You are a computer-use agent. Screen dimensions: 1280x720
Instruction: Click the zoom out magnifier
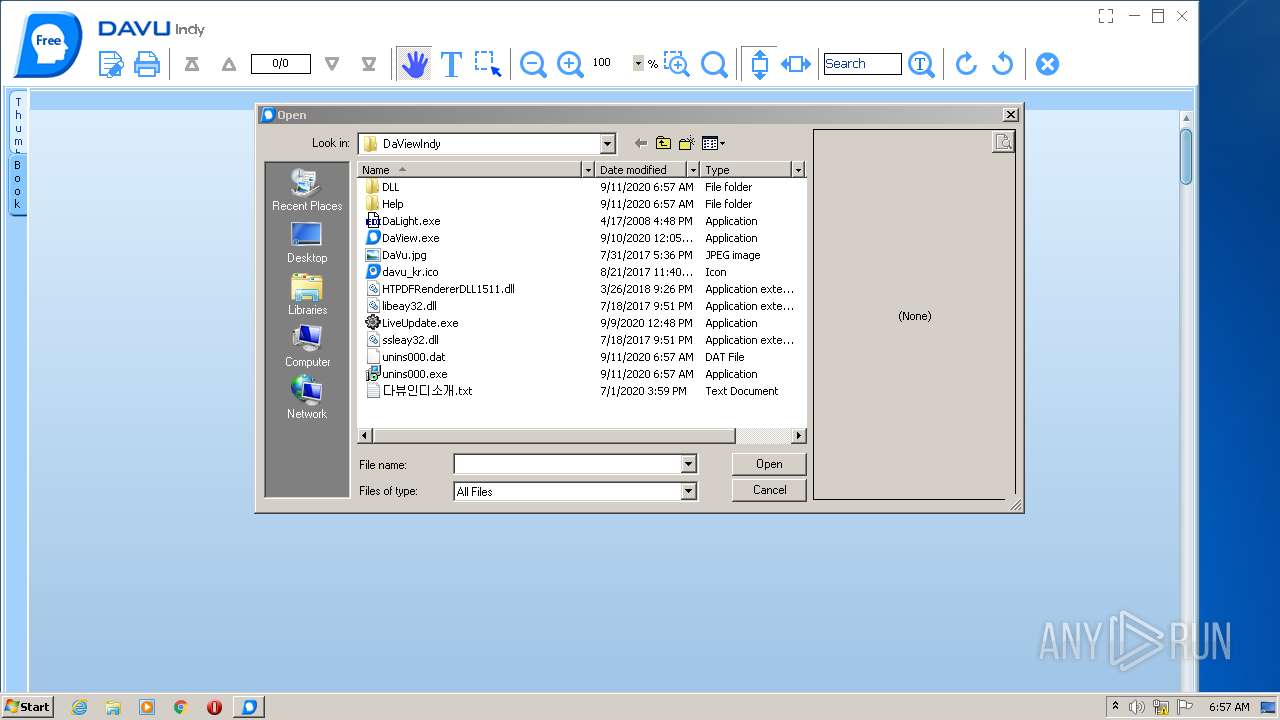533,64
